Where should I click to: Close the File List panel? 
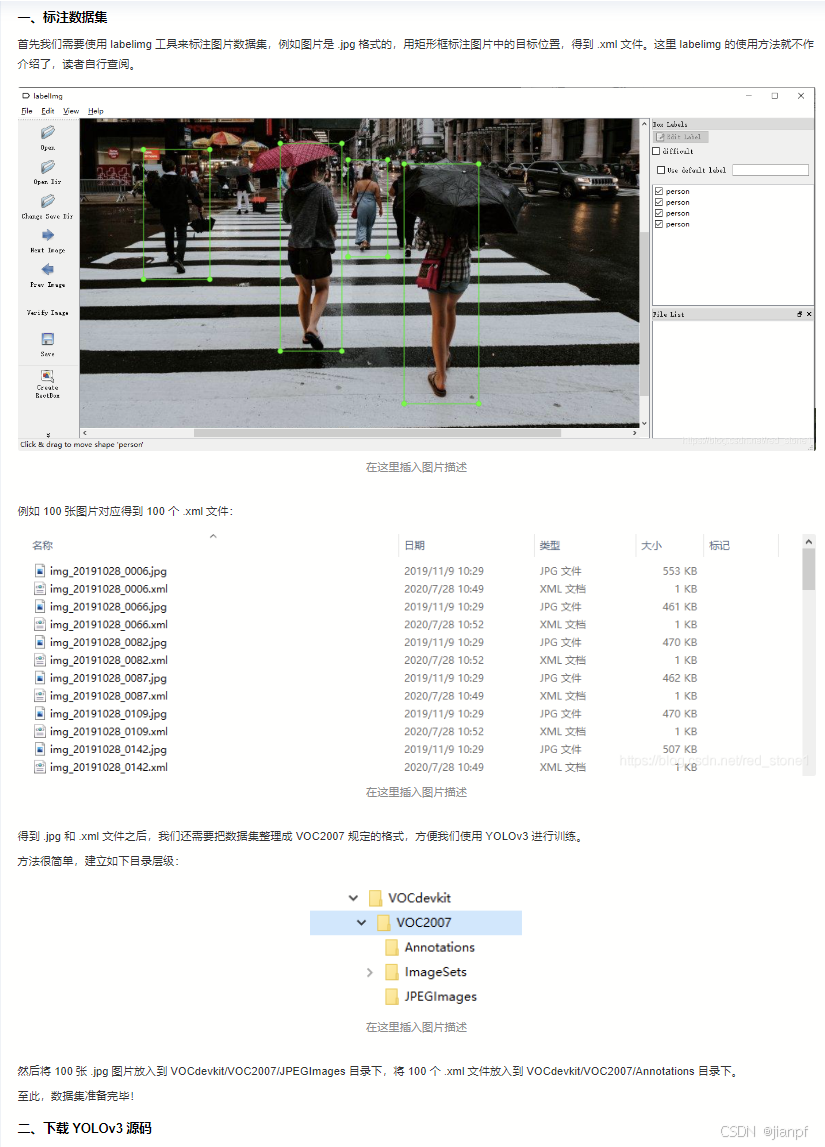click(x=809, y=314)
